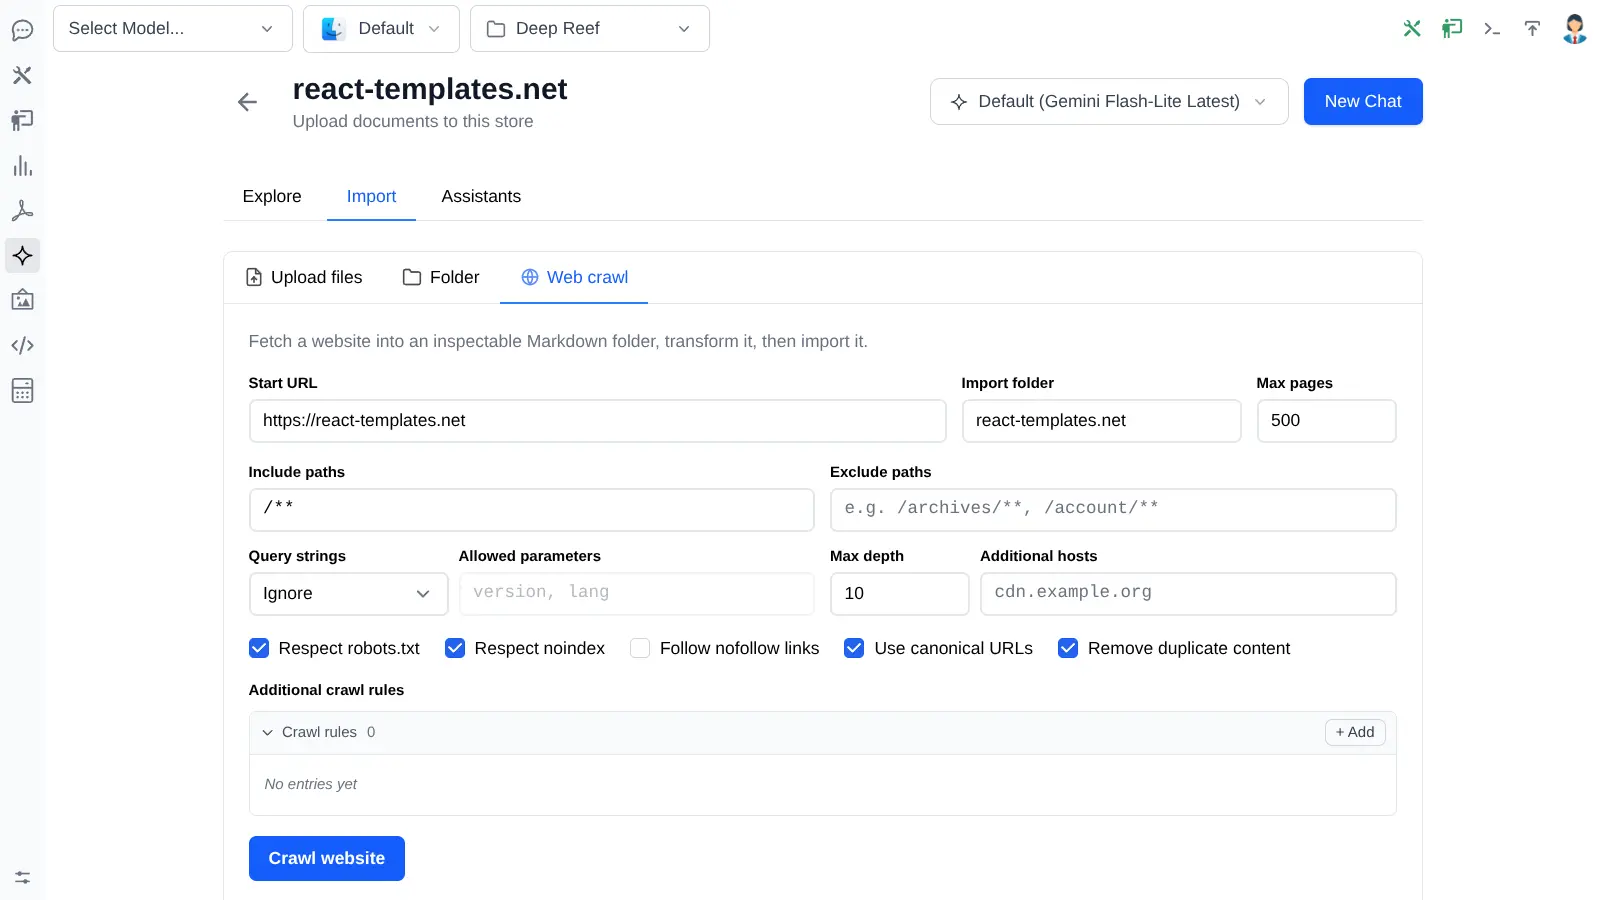Click the green tools icon in the top bar
The height and width of the screenshot is (900, 1600).
1412,28
